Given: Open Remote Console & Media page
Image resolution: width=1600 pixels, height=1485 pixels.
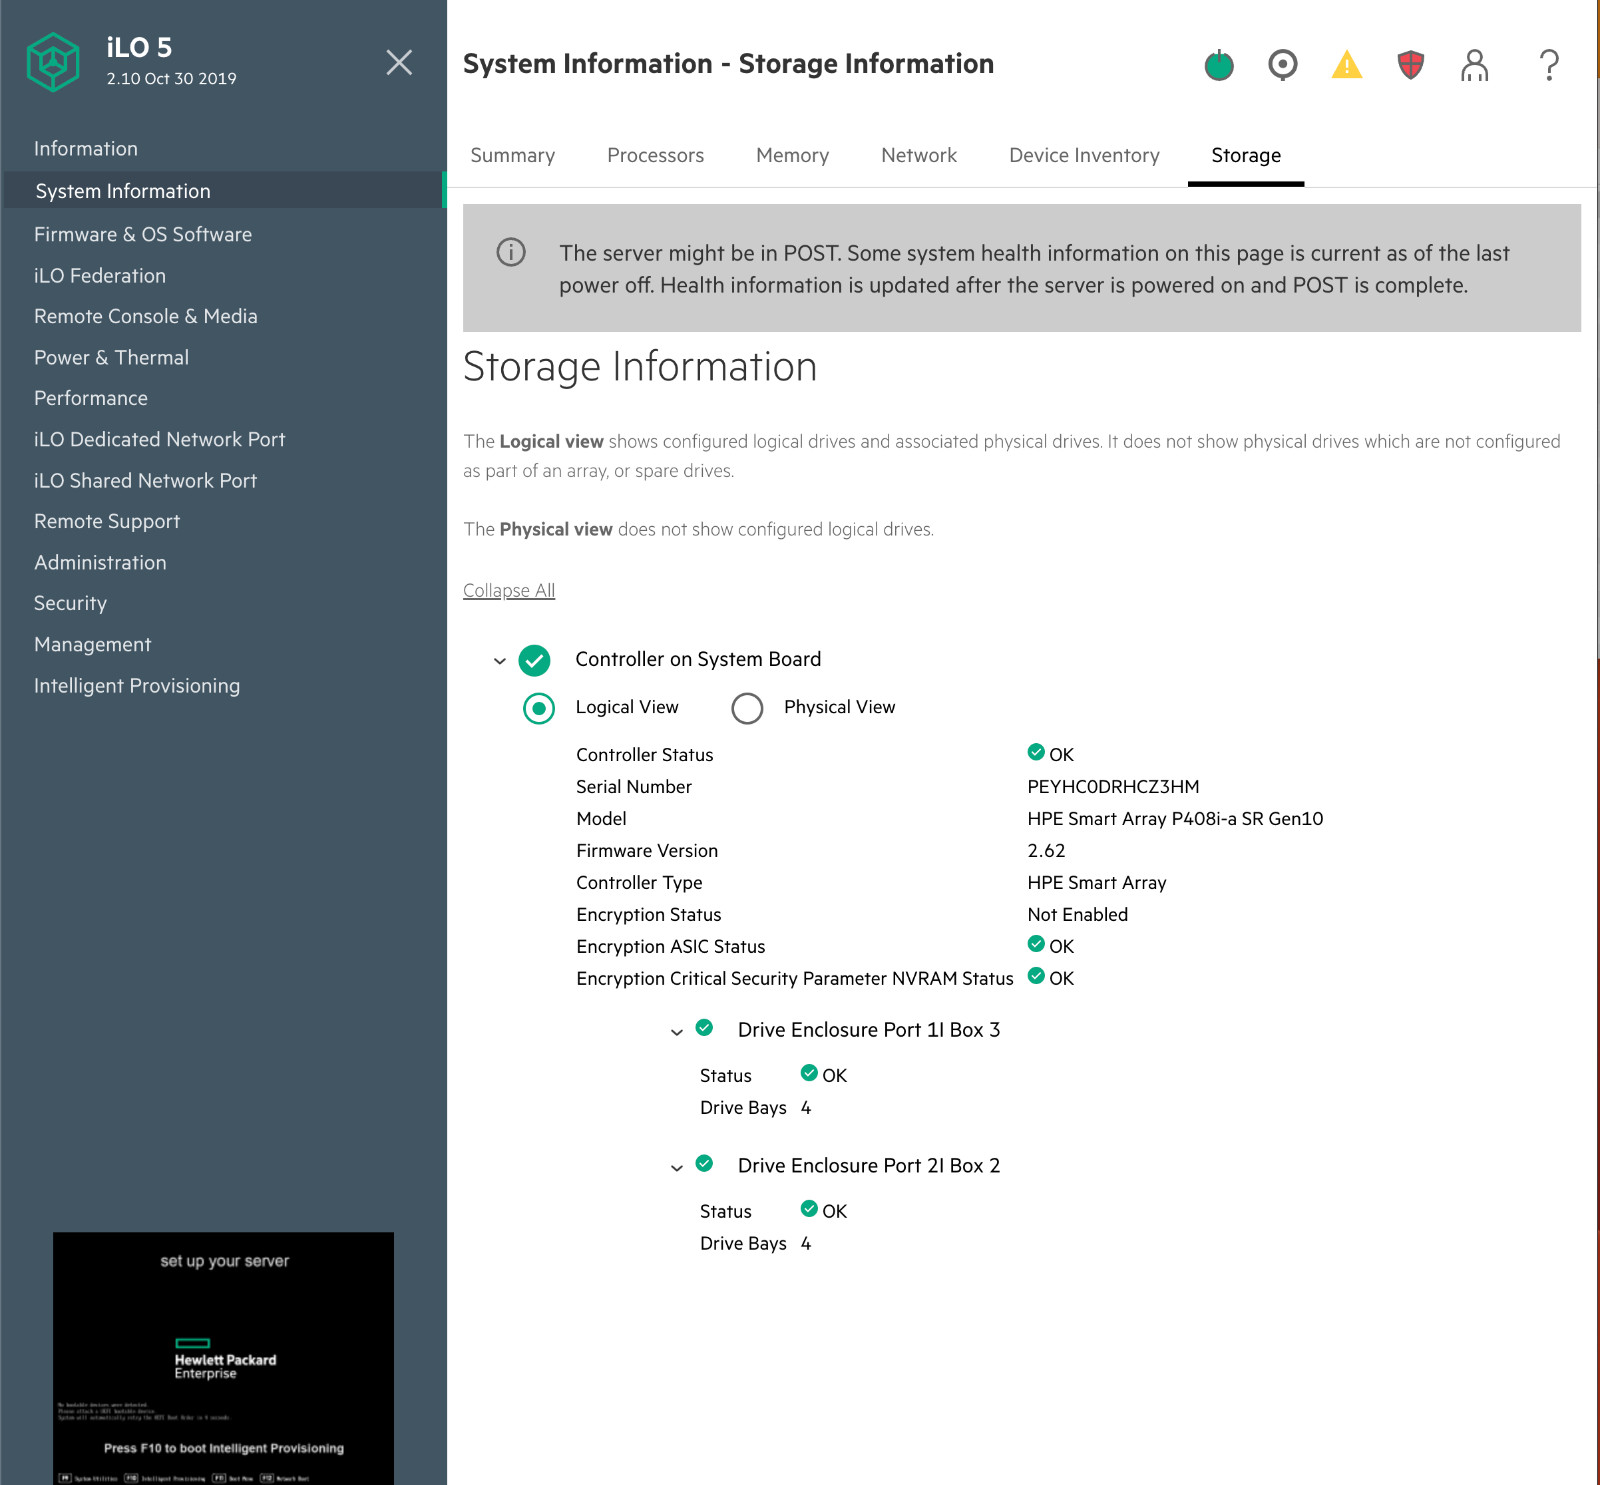Looking at the screenshot, I should (146, 316).
